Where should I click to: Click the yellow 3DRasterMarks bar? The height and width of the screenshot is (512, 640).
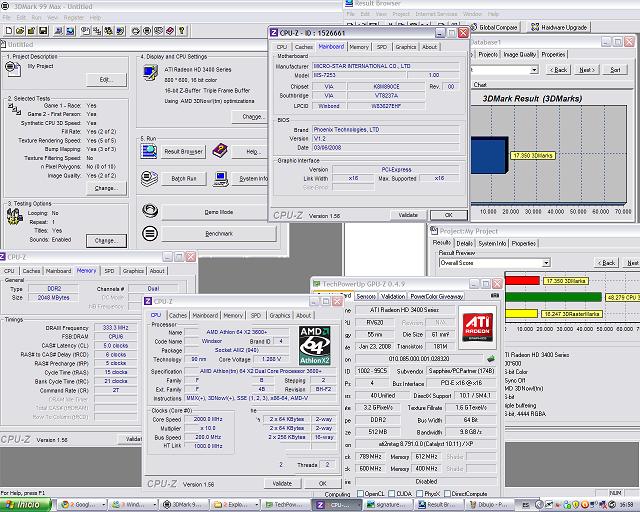click(521, 314)
